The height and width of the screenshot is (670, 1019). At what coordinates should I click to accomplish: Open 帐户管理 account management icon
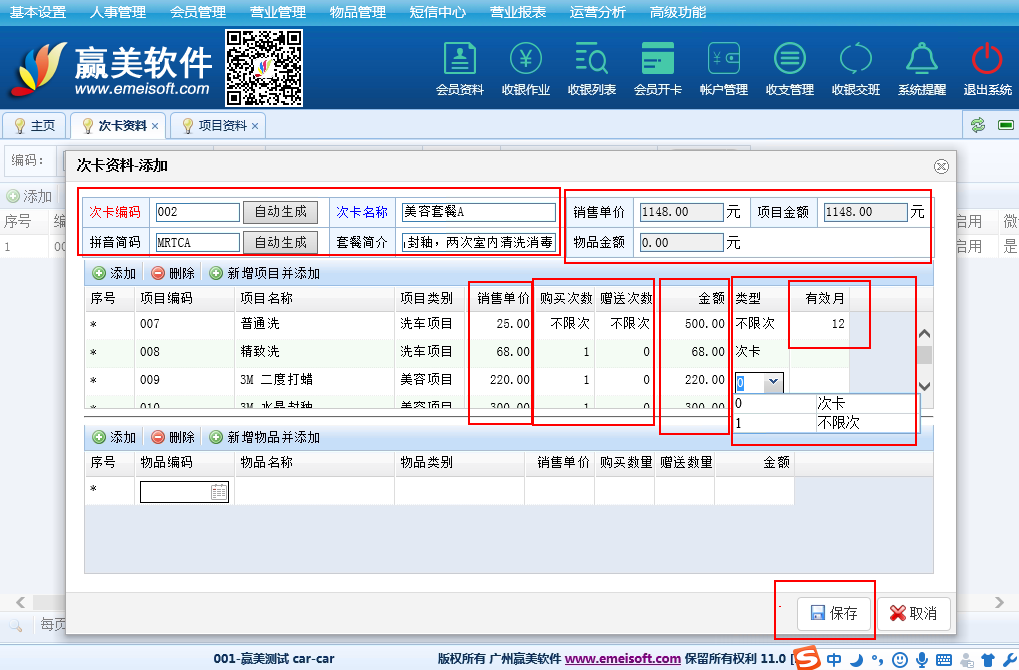coord(723,67)
